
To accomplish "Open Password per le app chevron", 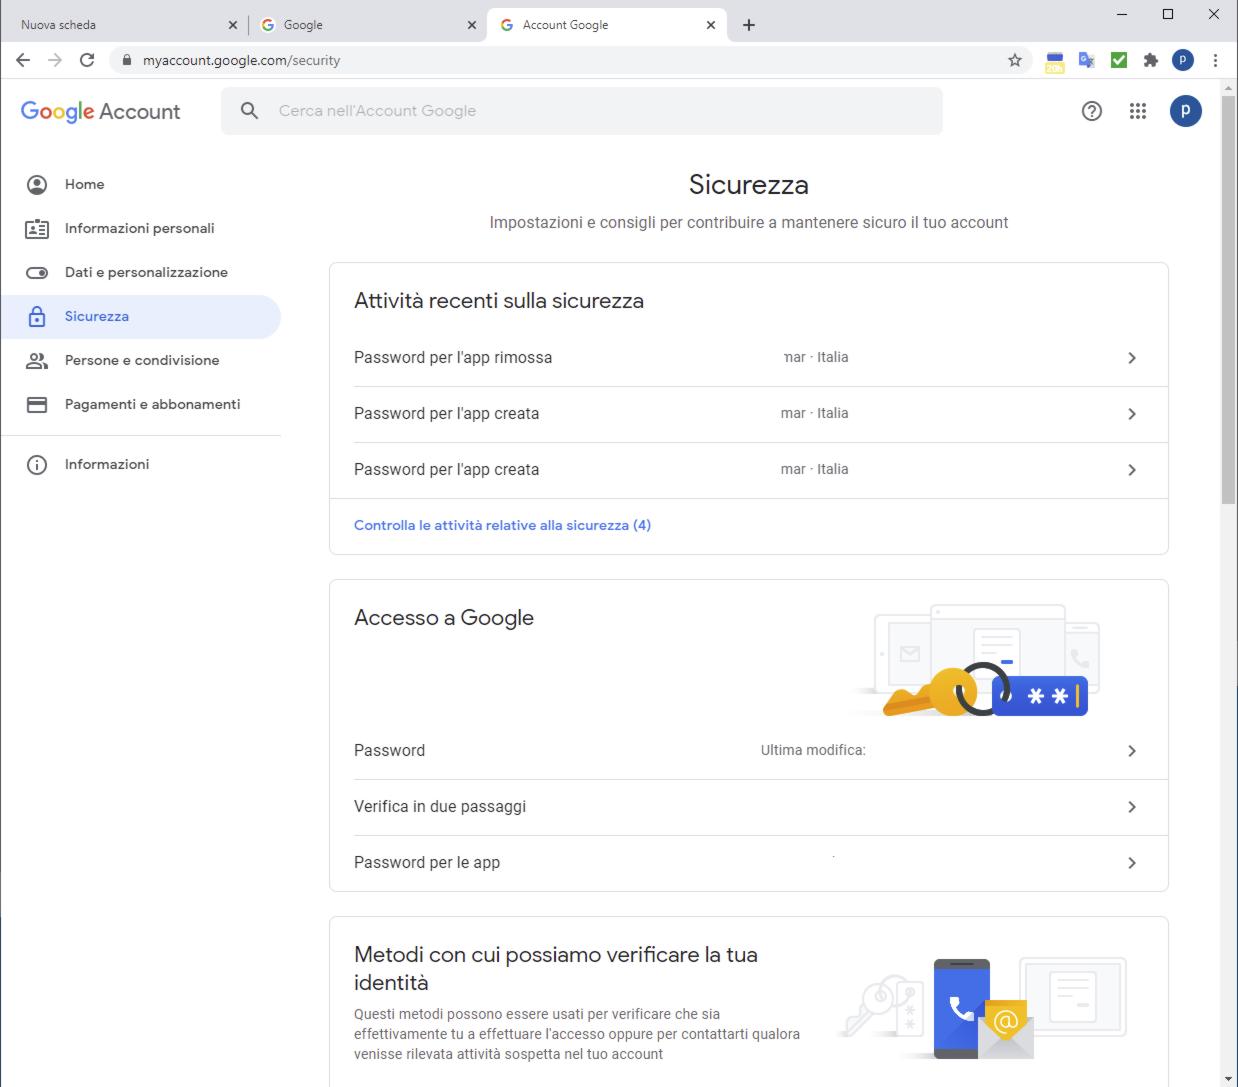I will [1132, 863].
